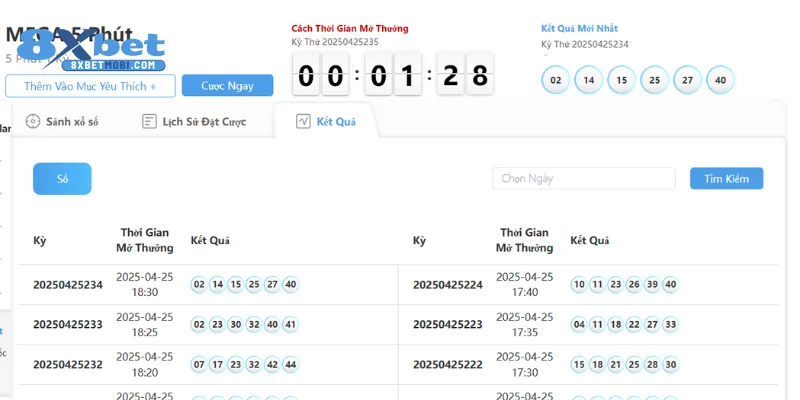Click the Lịch Sử Đặt Cược list icon

(x=149, y=121)
